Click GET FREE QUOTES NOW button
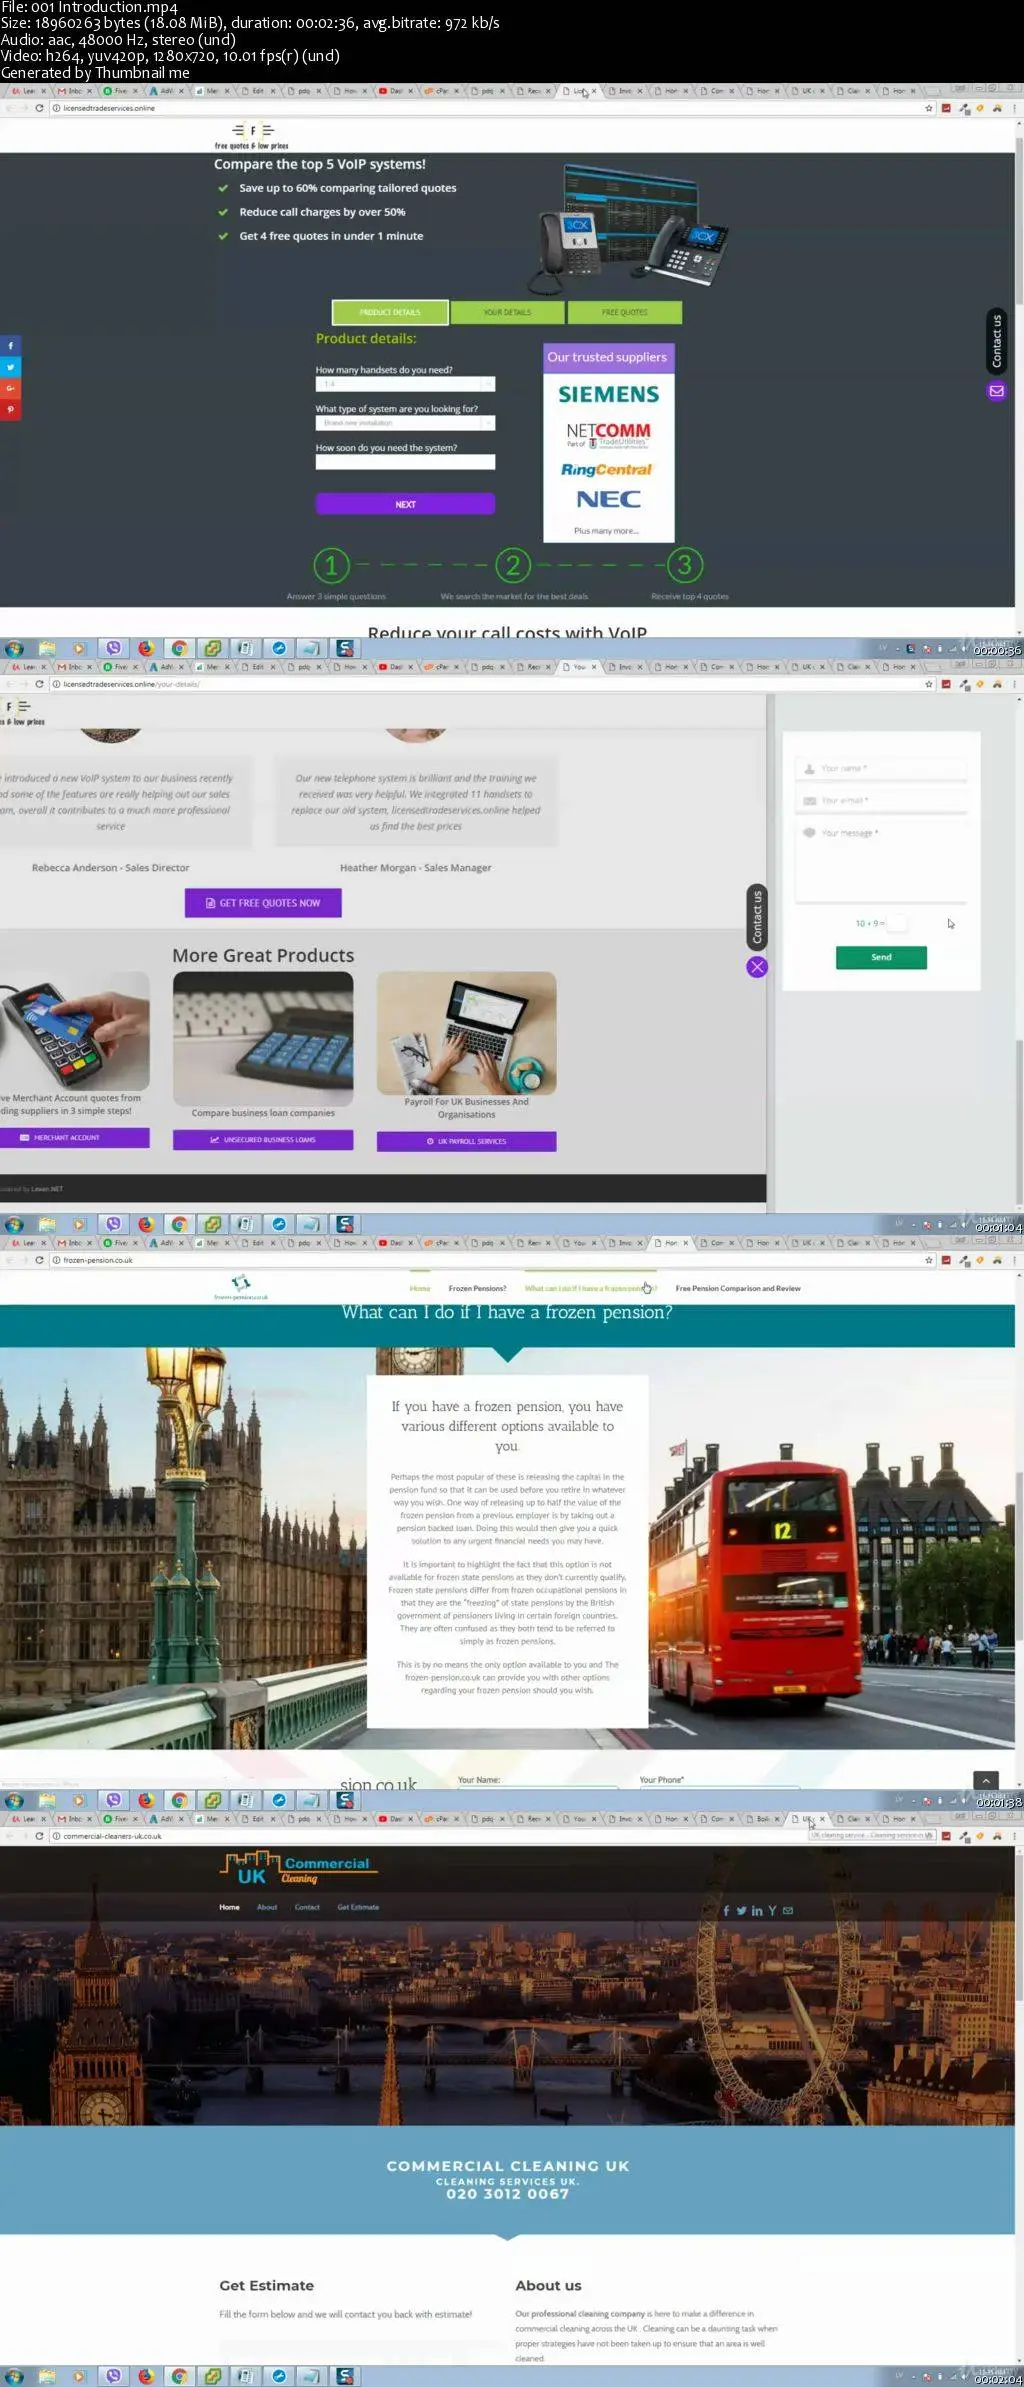Image resolution: width=1024 pixels, height=2387 pixels. [263, 903]
